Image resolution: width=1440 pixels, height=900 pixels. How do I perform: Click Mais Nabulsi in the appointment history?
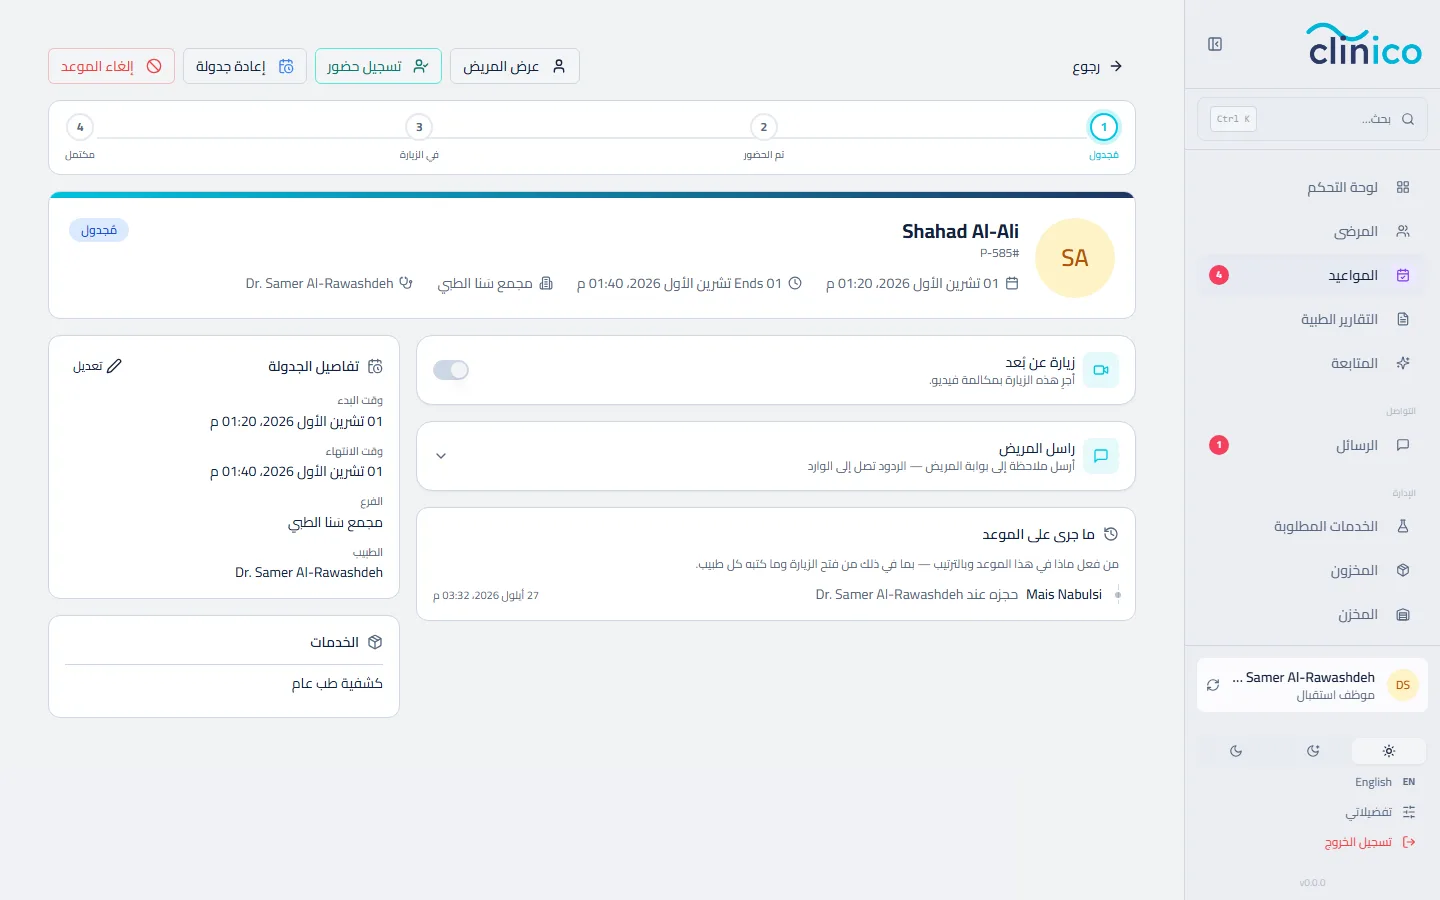click(1064, 594)
